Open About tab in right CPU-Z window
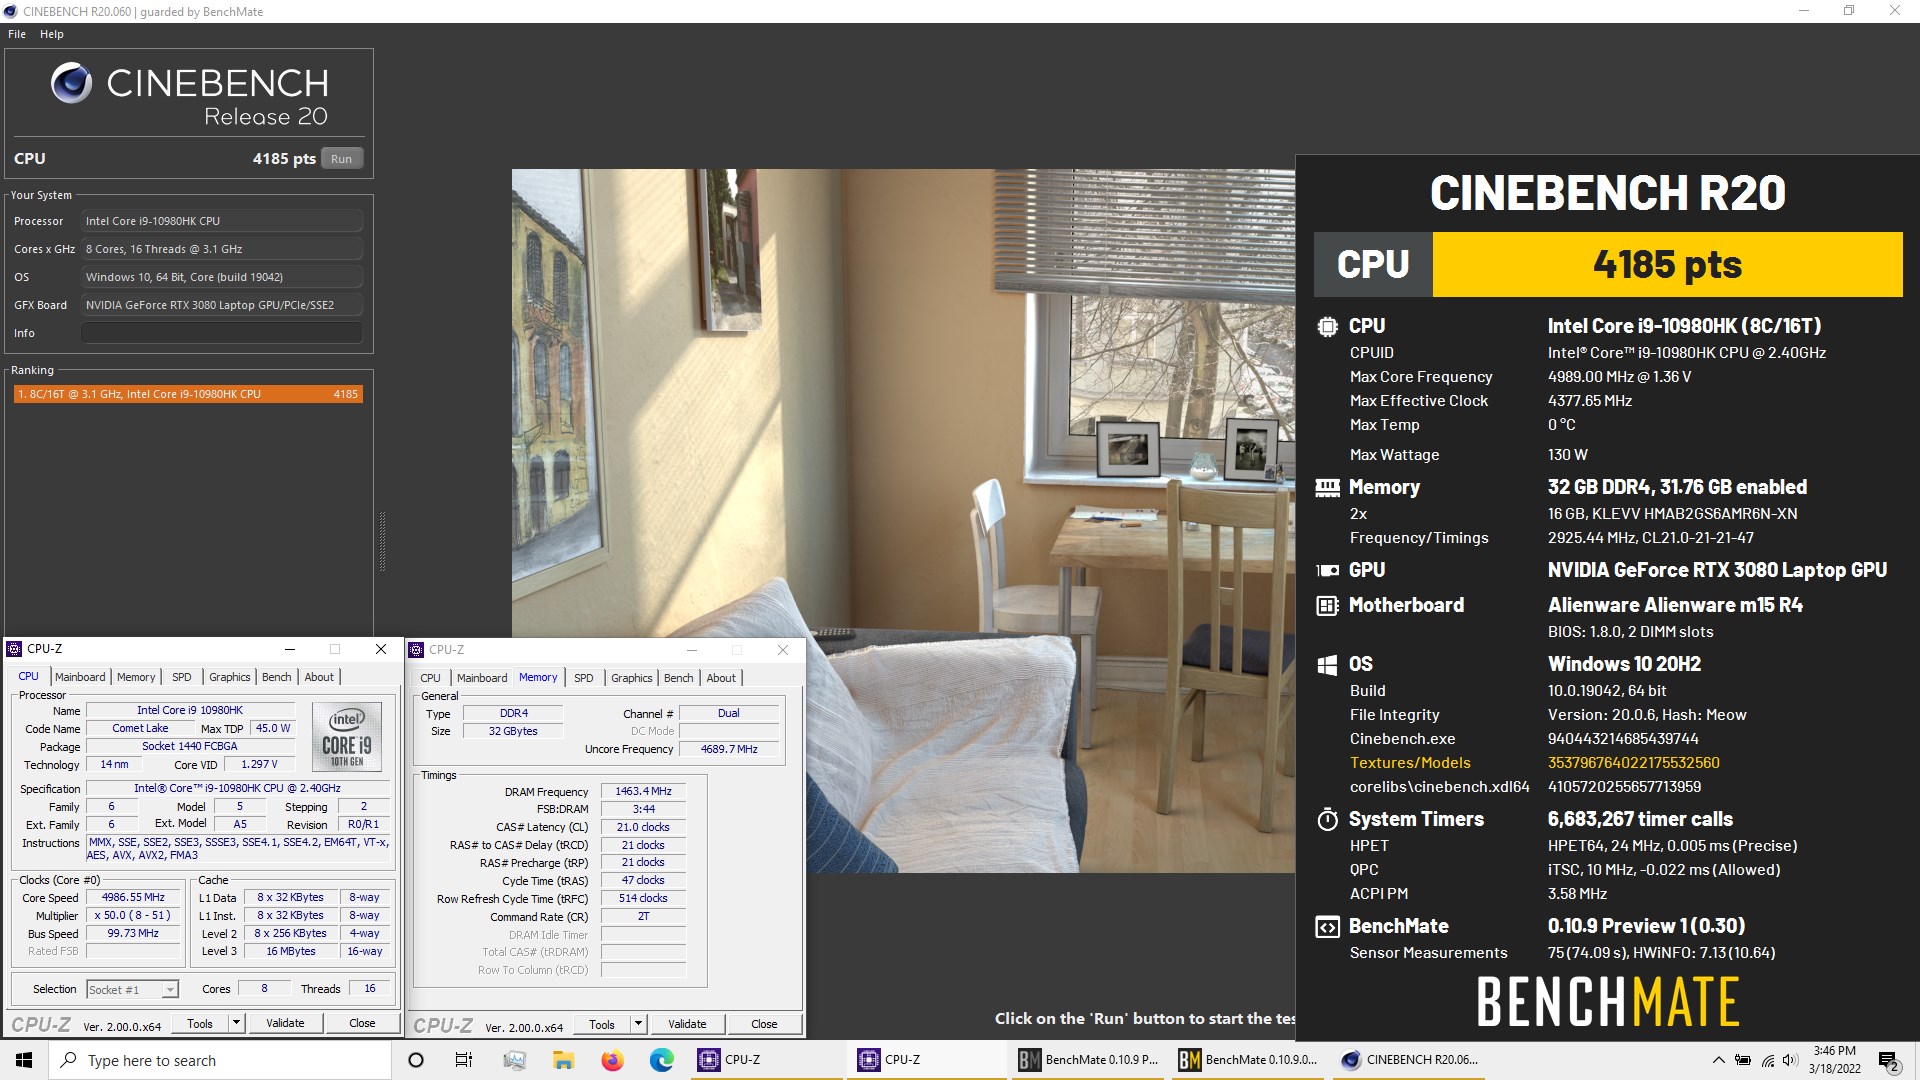The height and width of the screenshot is (1080, 1920). [x=721, y=678]
